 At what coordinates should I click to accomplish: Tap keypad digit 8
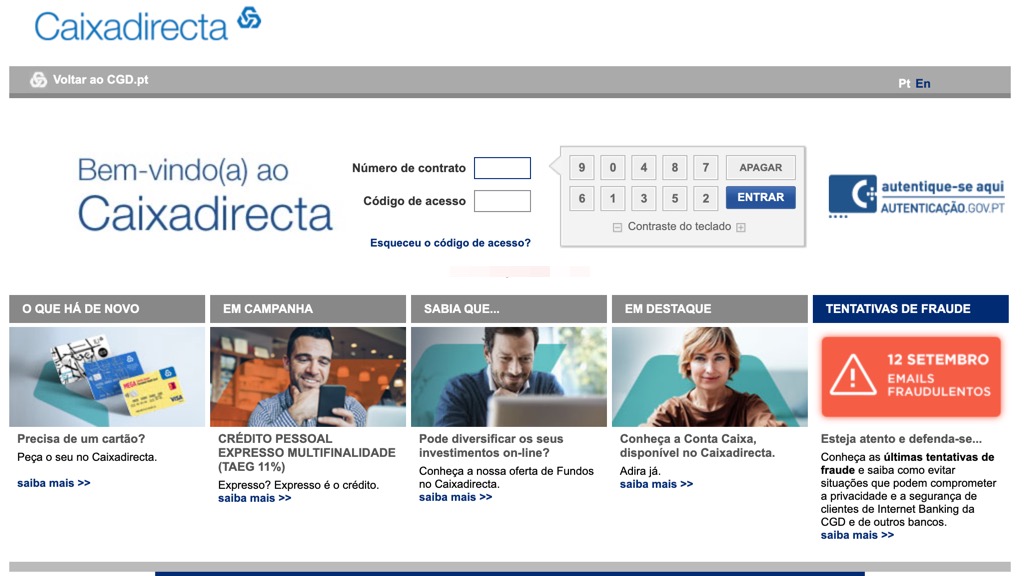(675, 168)
